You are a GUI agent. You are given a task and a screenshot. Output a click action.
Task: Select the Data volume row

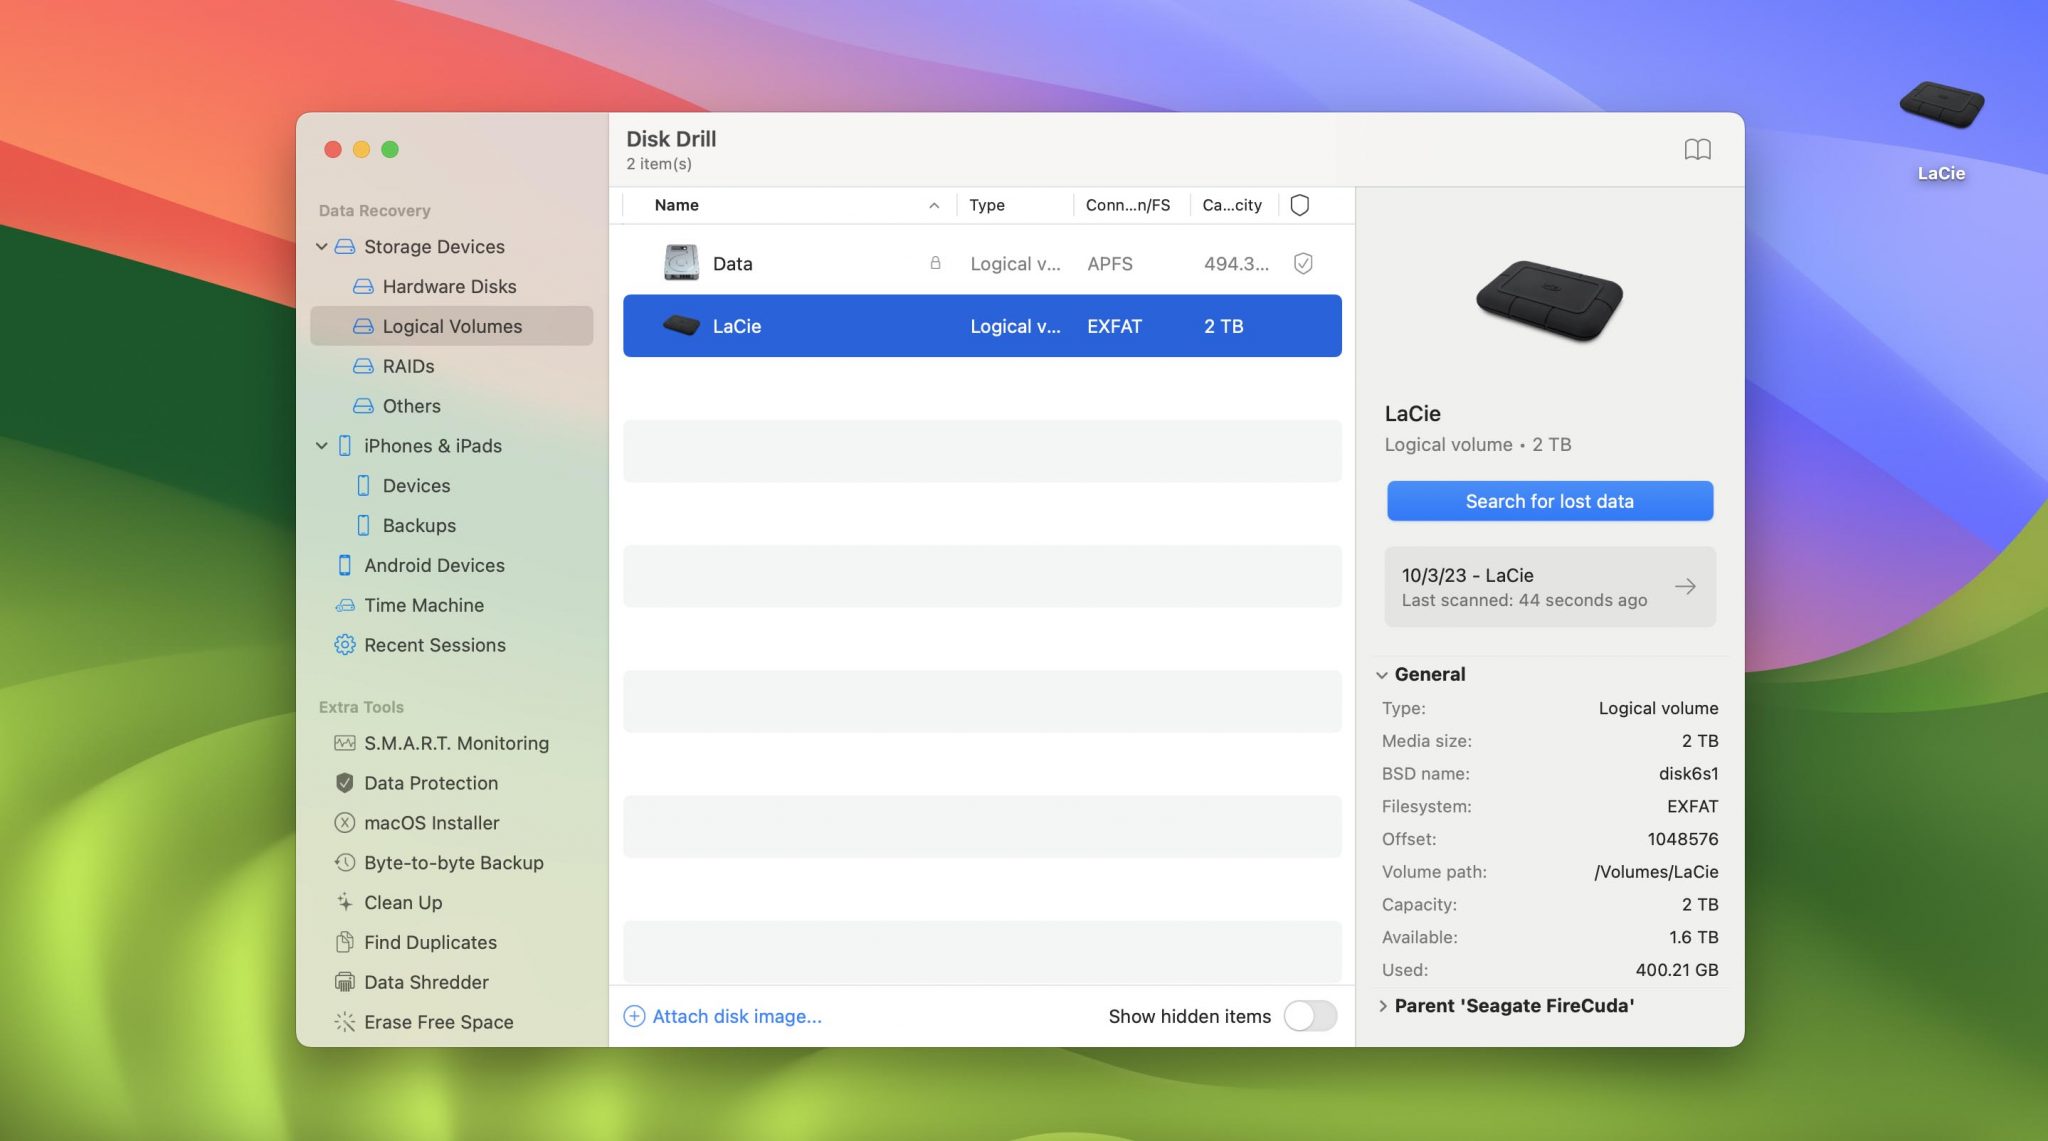tap(982, 263)
